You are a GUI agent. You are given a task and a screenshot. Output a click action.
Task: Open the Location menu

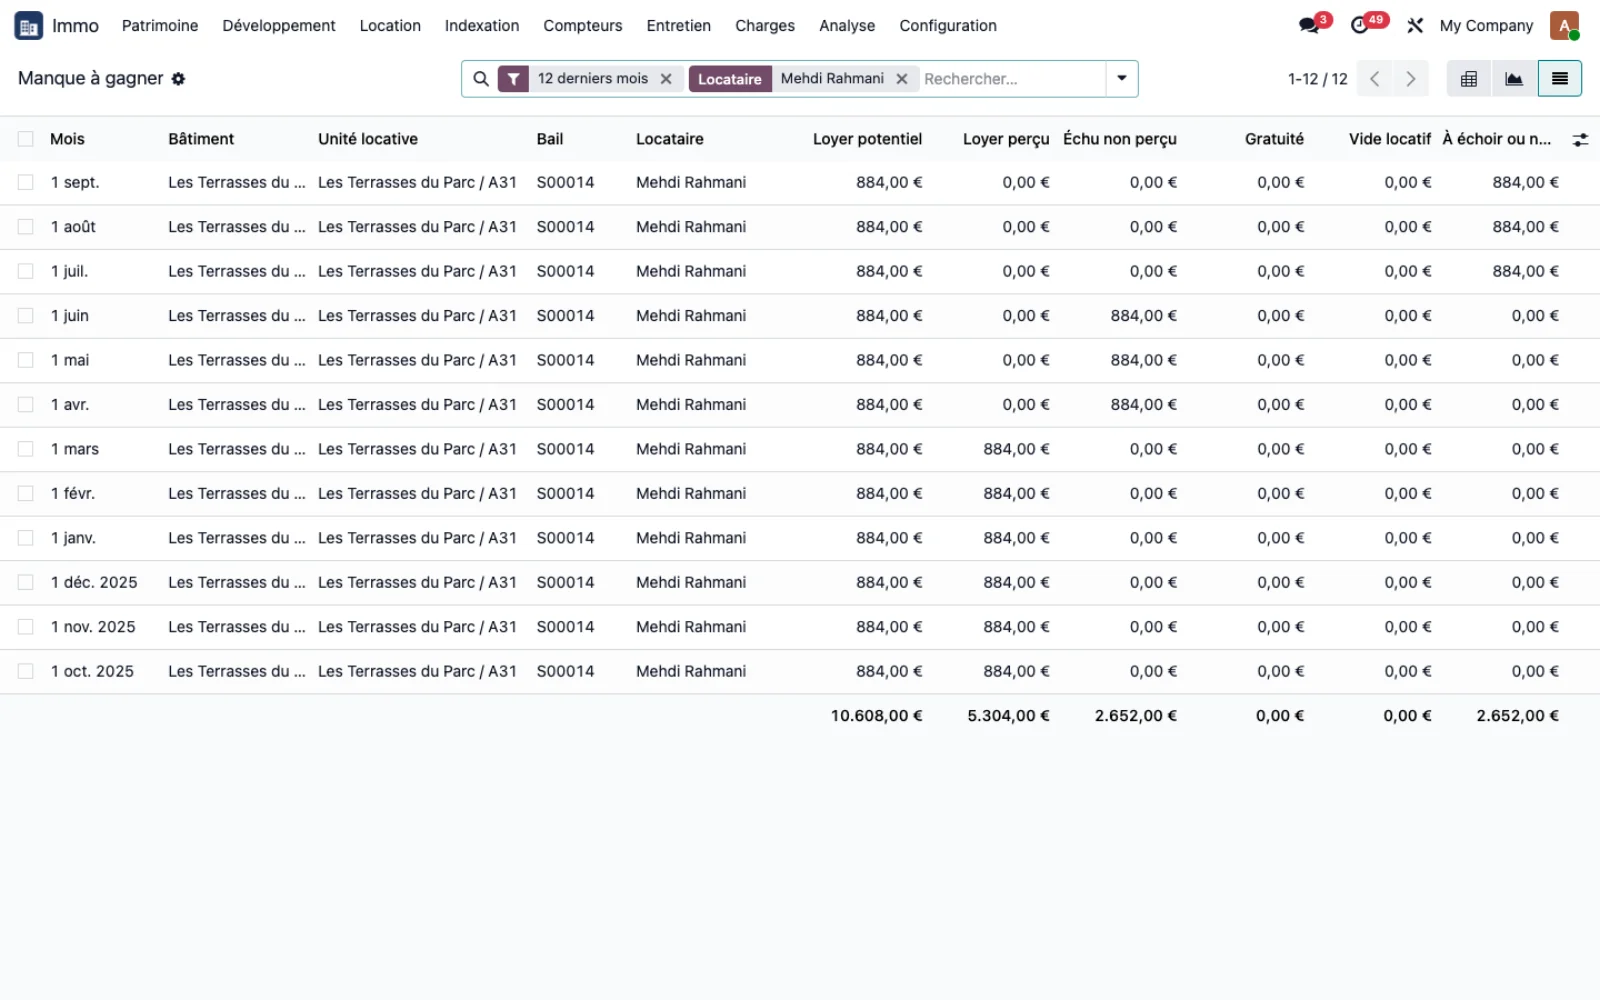(390, 26)
